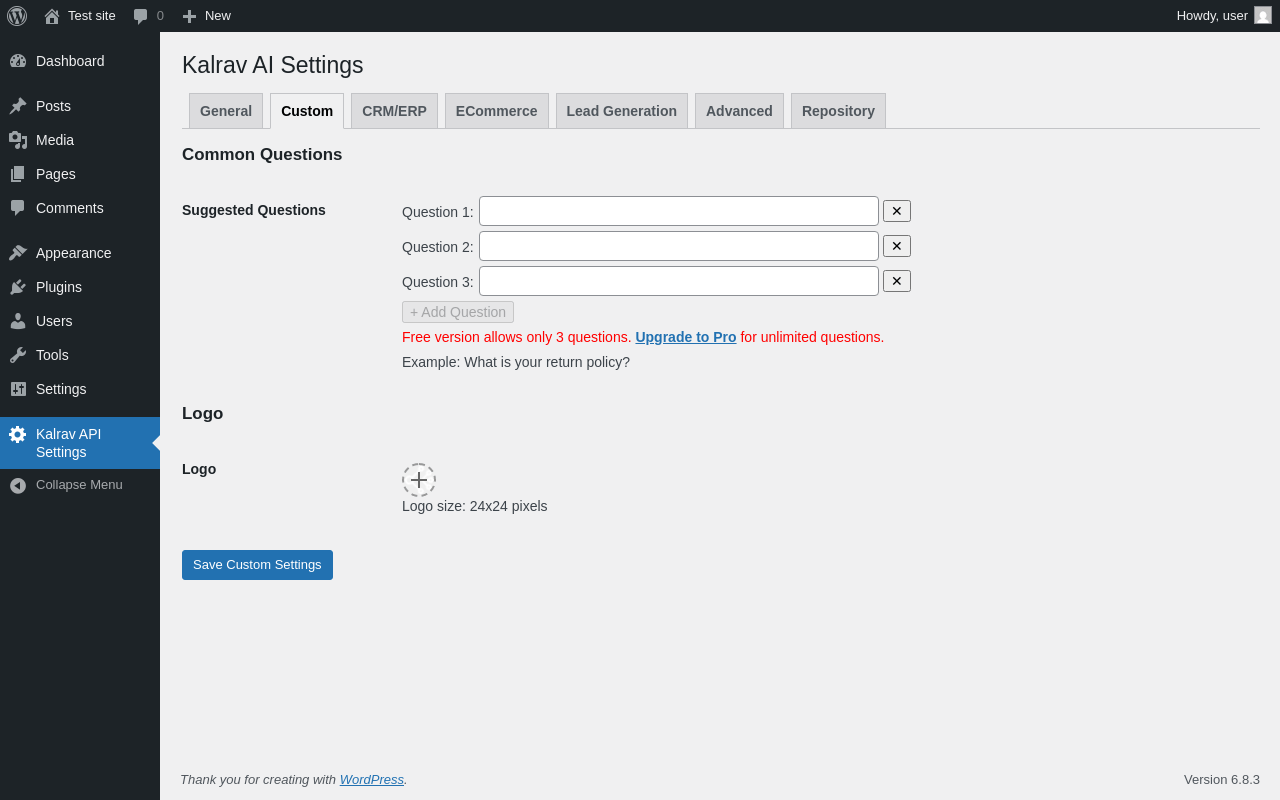Remove Question 1 with its X button
This screenshot has height=800, width=1280.
click(x=897, y=211)
